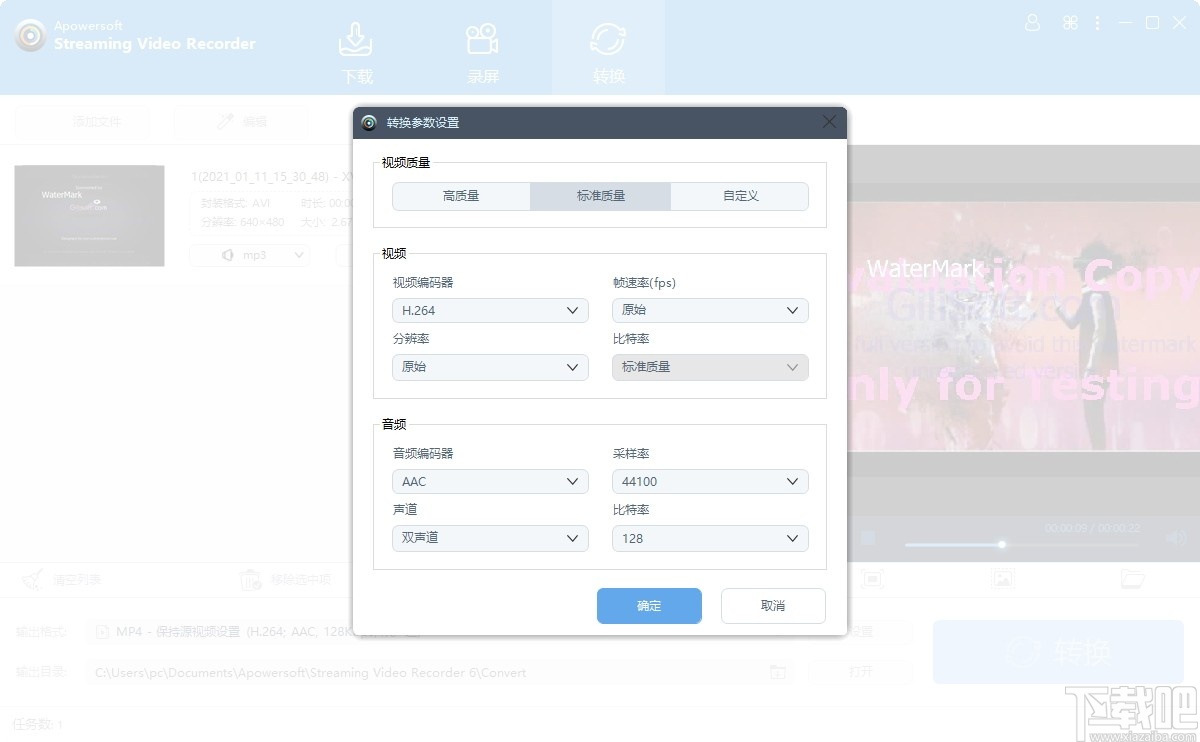The image size is (1200, 742).
Task: Expand the 双声道 (stereo) channel dropdown
Action: point(490,538)
